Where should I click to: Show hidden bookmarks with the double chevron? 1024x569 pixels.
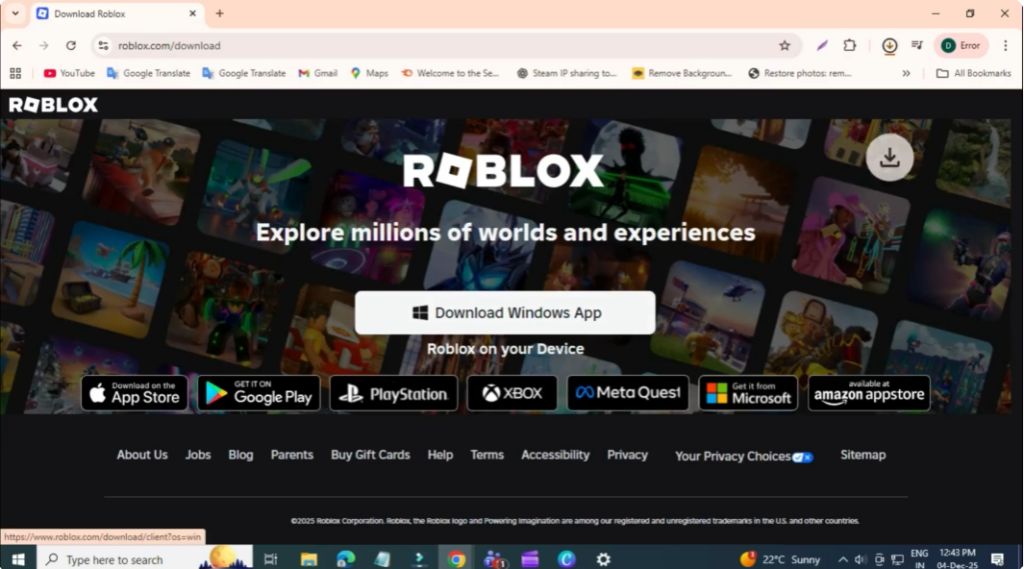coord(906,73)
